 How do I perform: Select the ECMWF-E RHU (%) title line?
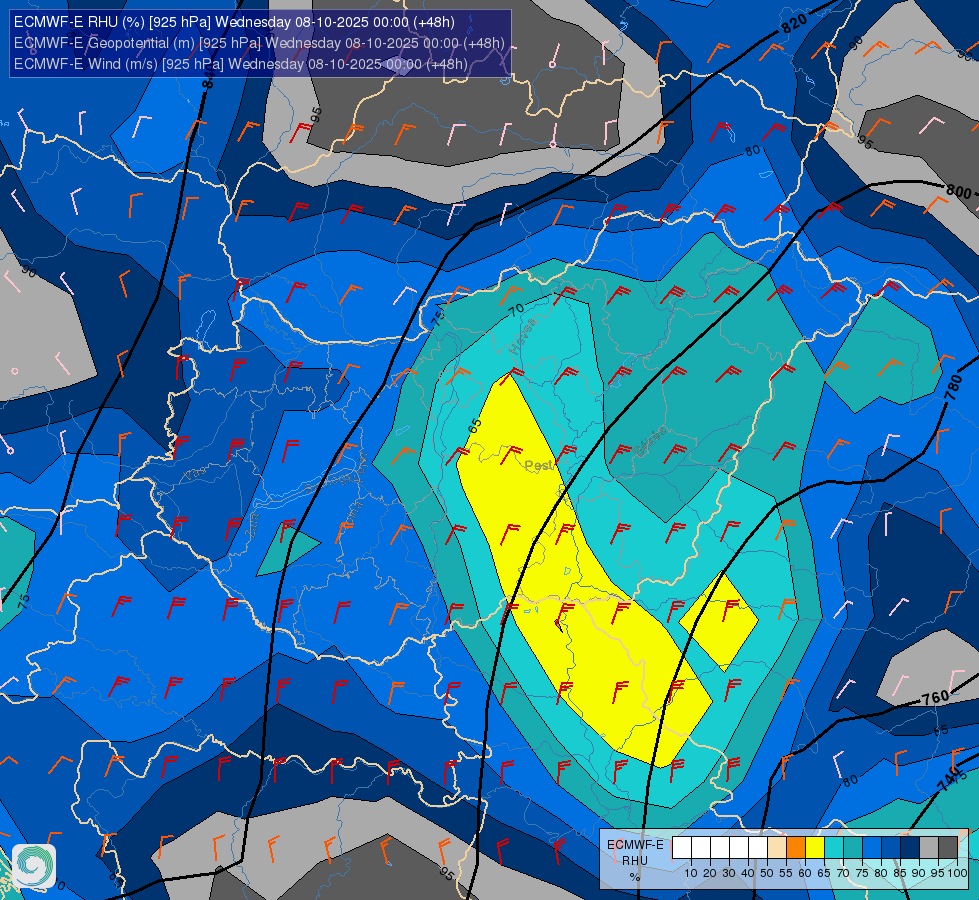(234, 22)
